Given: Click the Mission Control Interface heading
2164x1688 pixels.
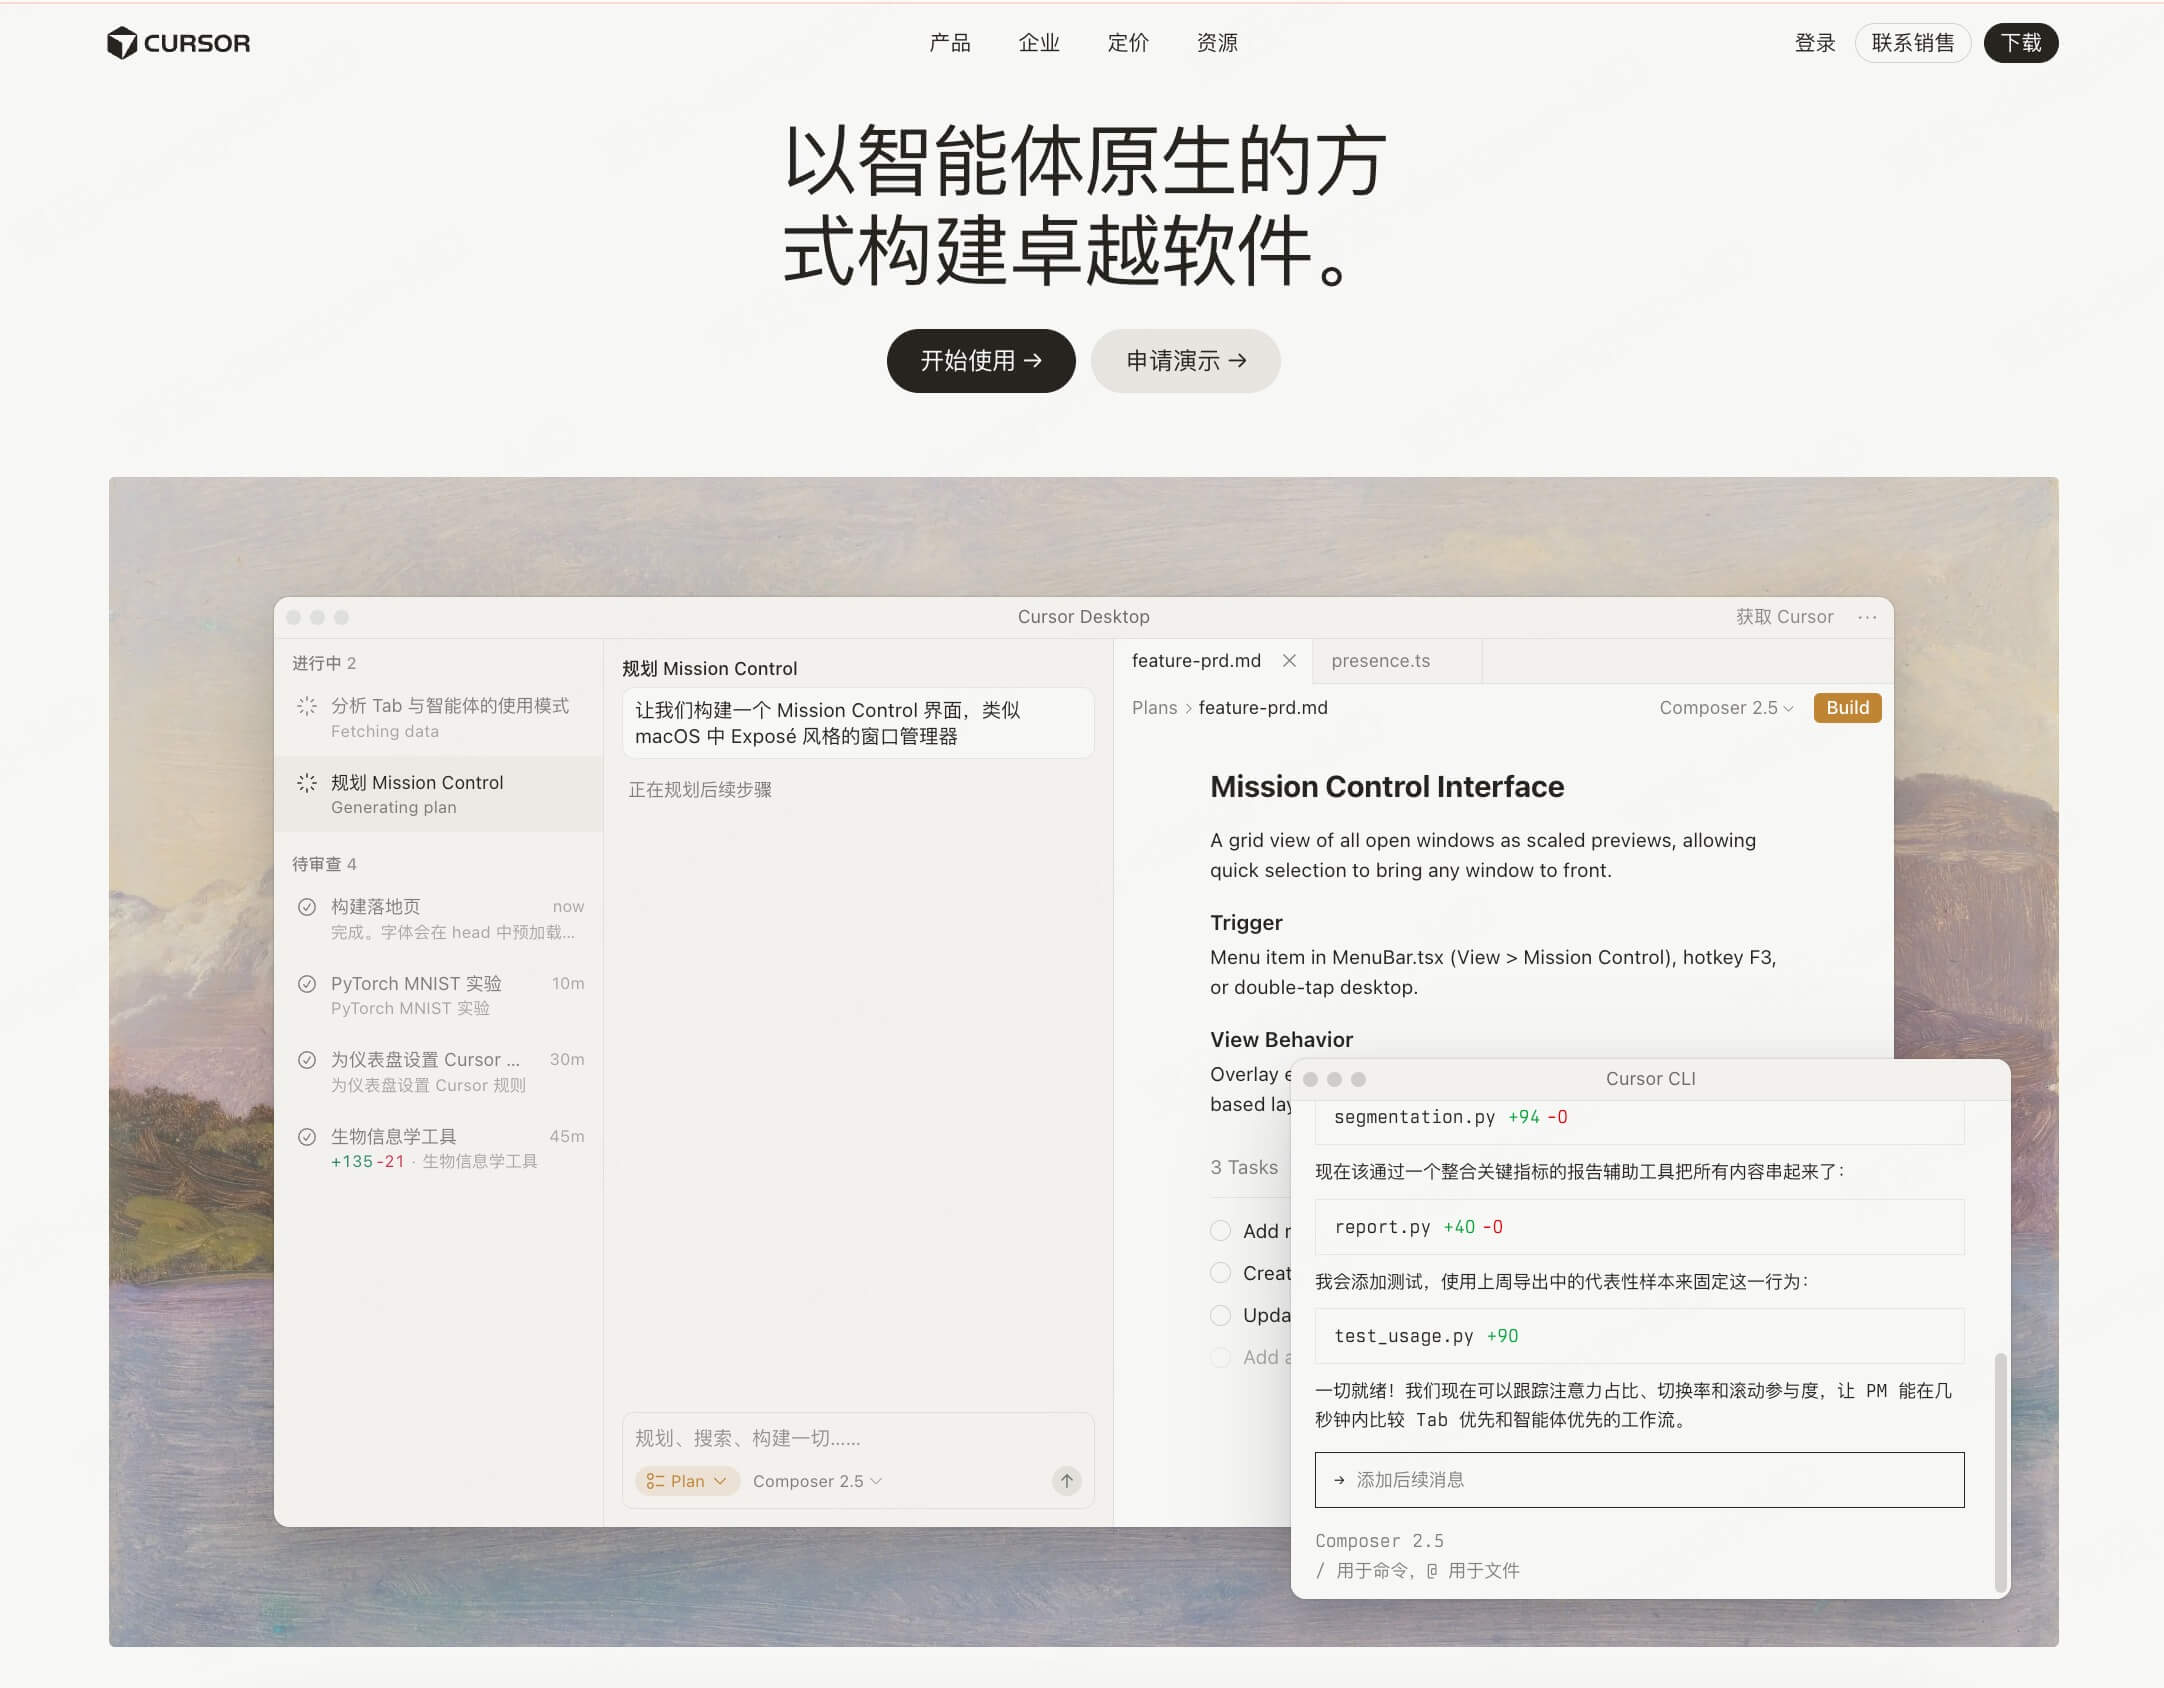Looking at the screenshot, I should [x=1387, y=787].
